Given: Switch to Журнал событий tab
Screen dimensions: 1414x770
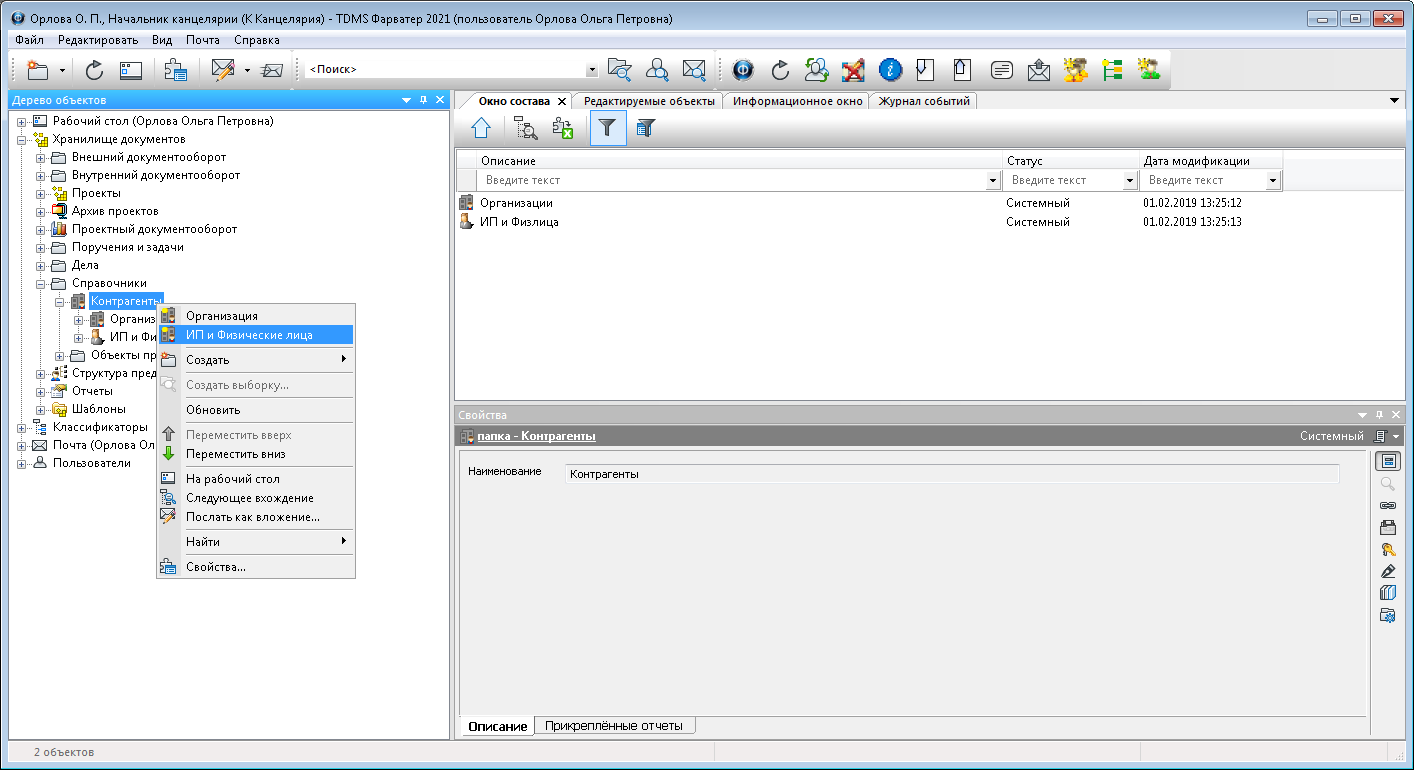Looking at the screenshot, I should pos(923,101).
